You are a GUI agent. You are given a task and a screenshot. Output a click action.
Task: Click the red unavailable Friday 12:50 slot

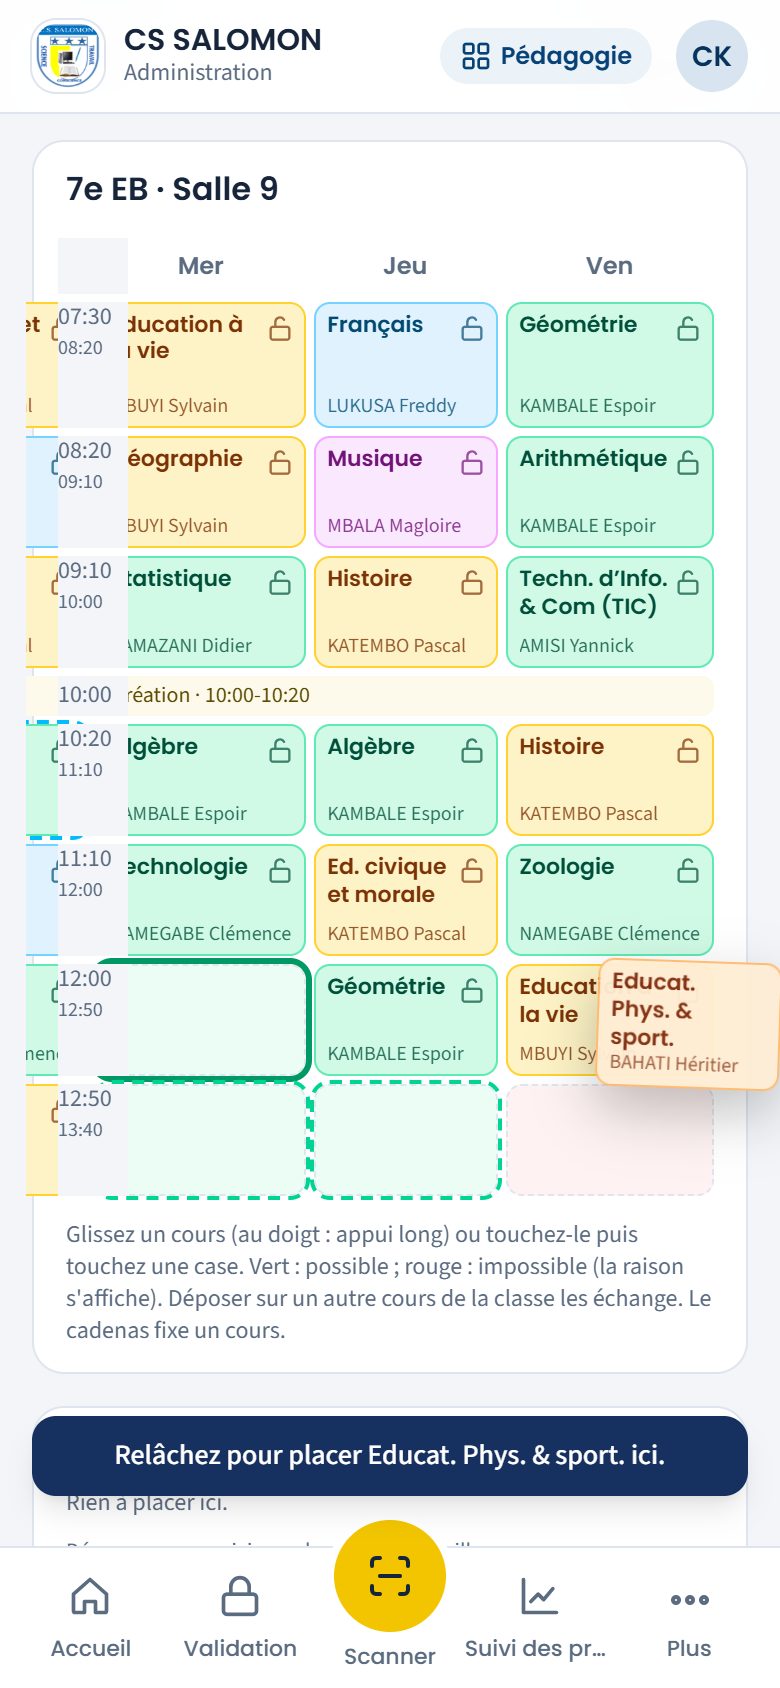click(610, 1140)
